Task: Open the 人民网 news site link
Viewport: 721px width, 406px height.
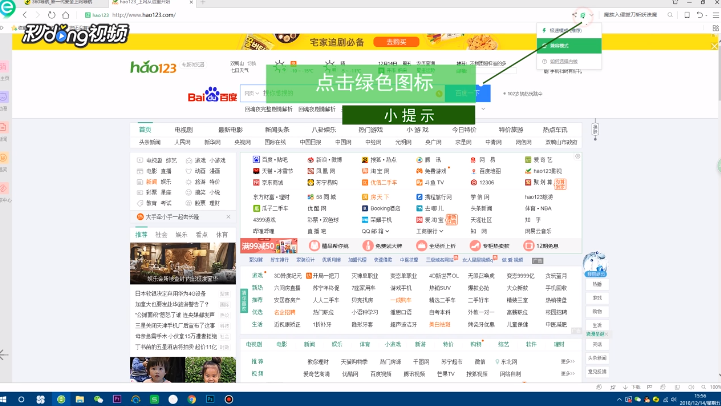Action: [x=182, y=142]
